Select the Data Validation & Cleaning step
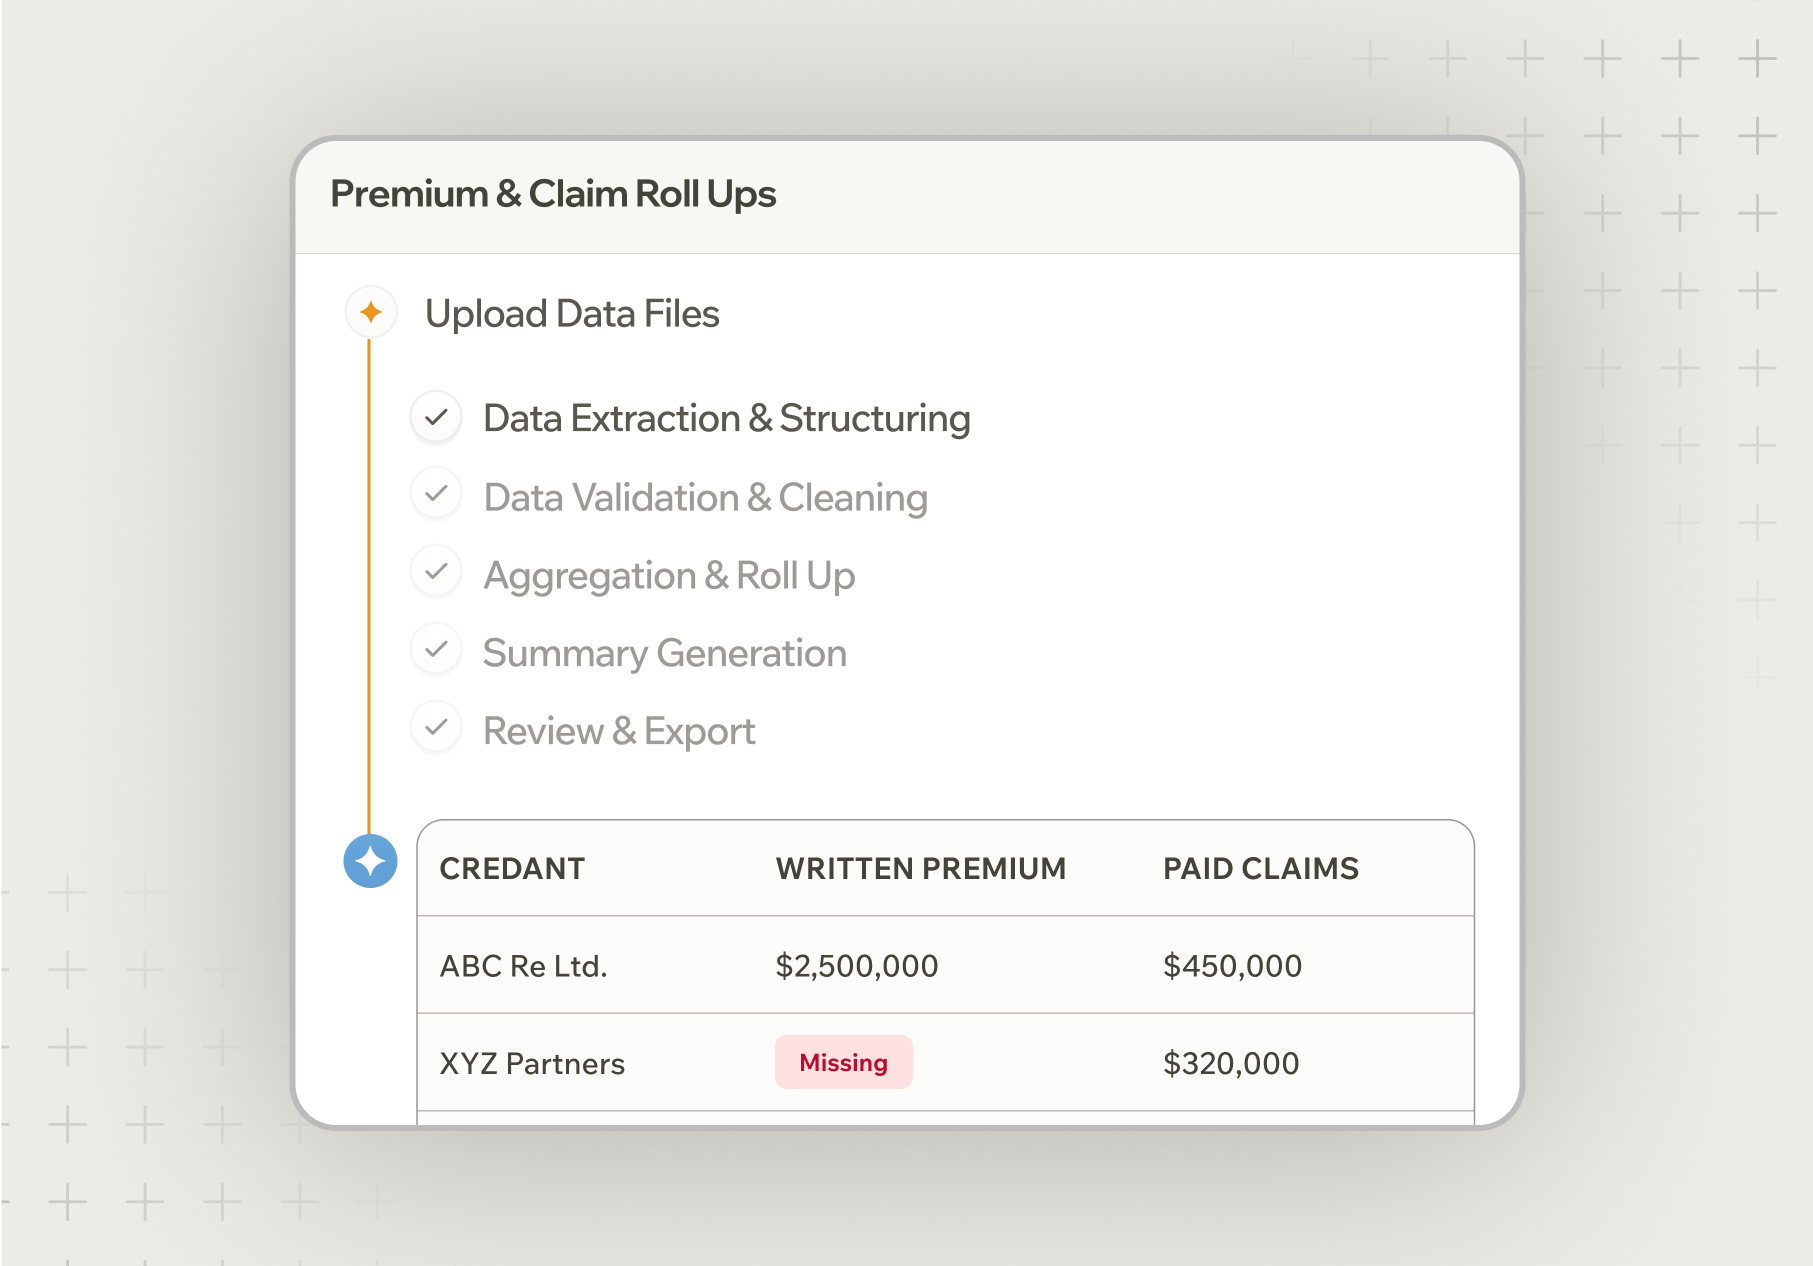 (x=705, y=497)
